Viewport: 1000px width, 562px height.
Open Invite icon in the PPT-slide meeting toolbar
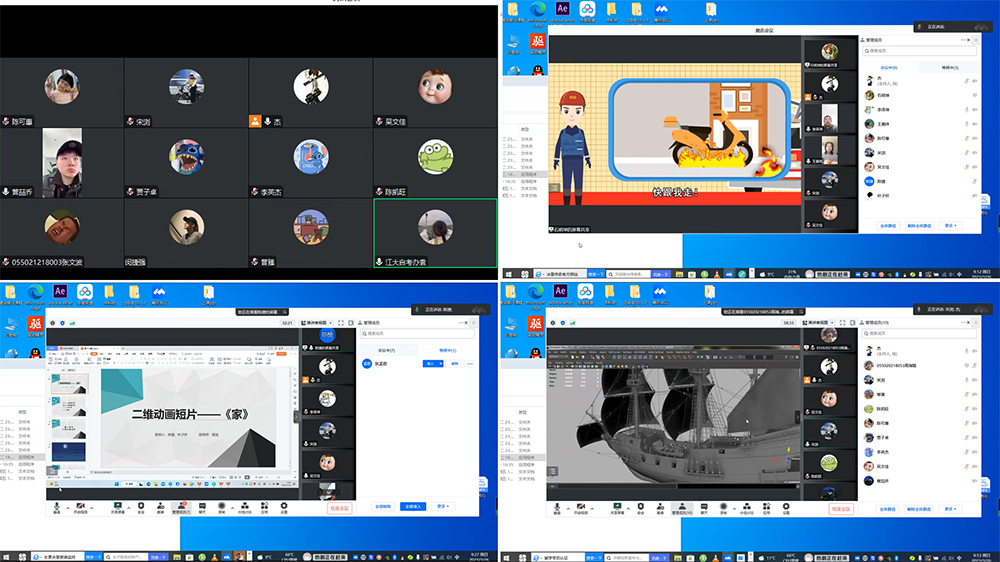[161, 507]
